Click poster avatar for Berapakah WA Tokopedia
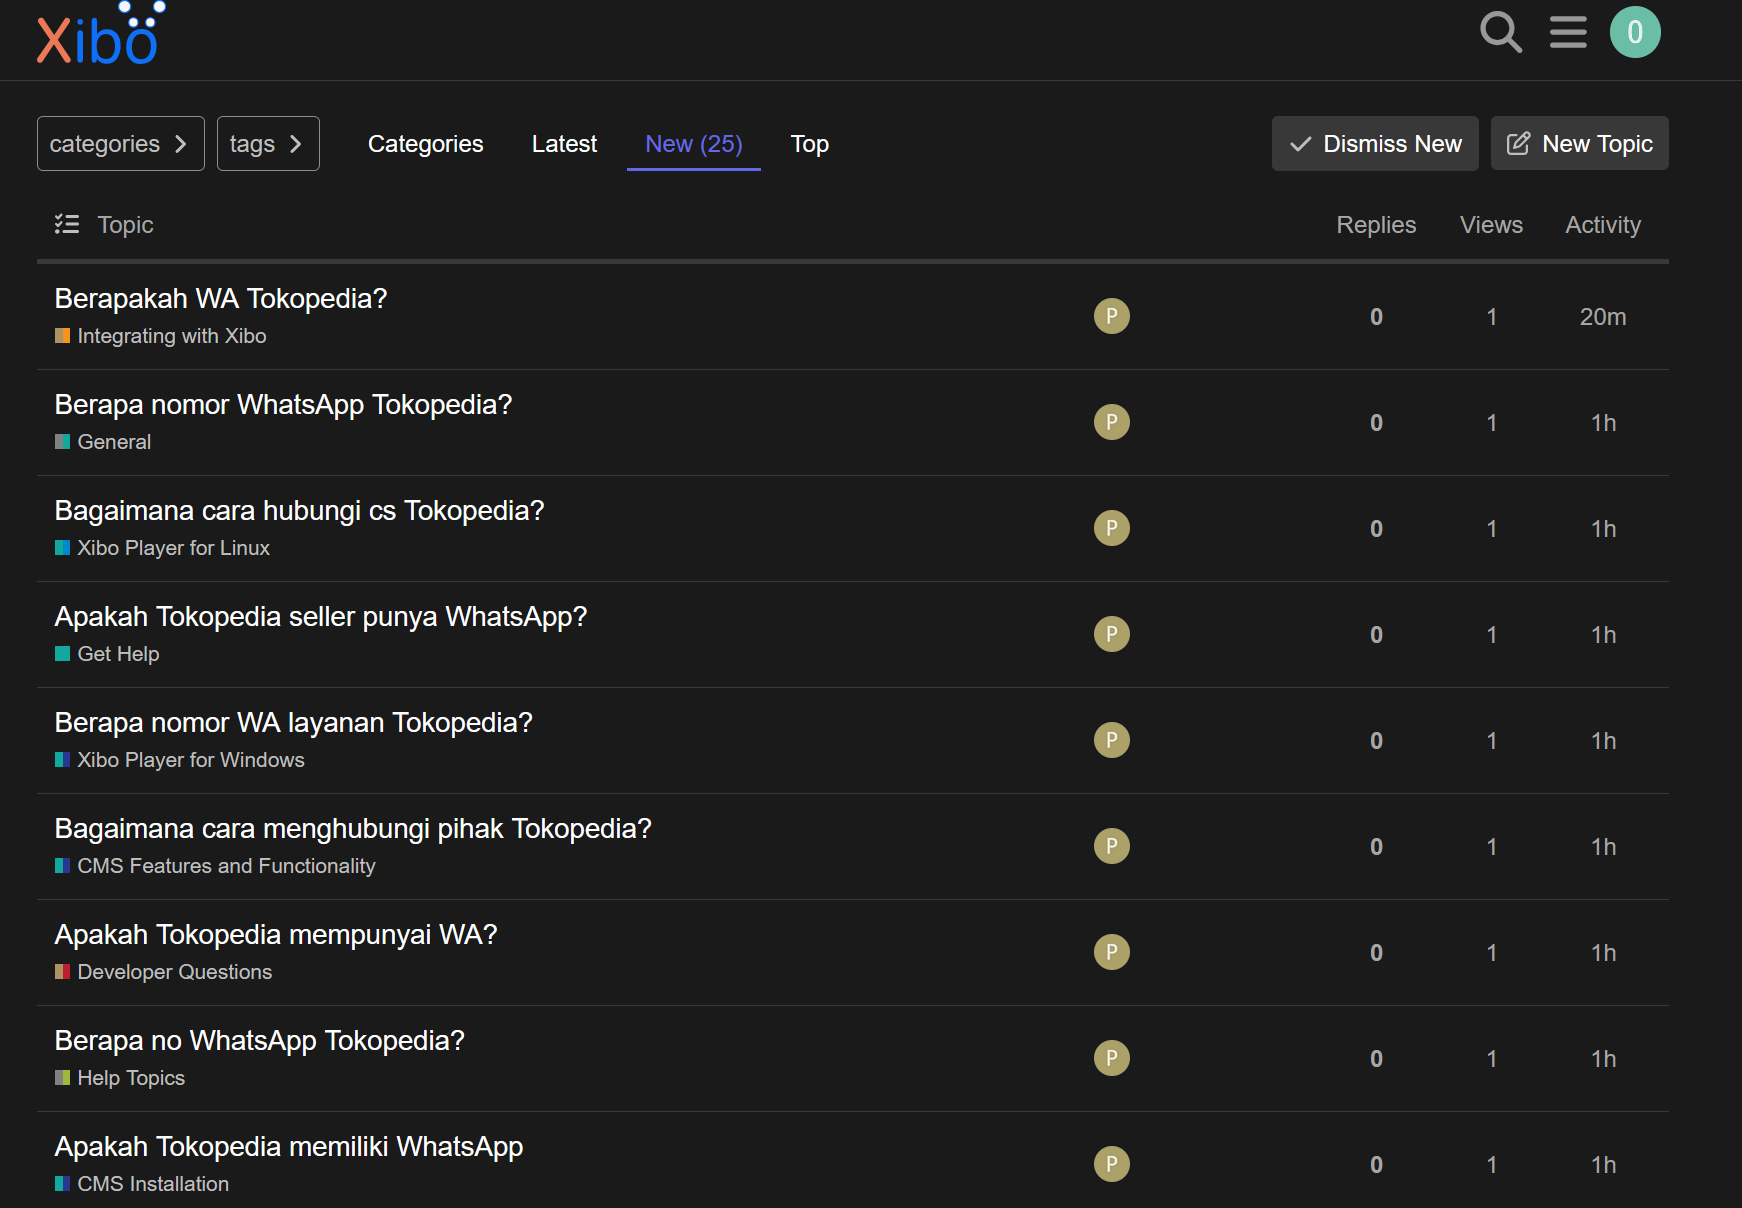Viewport: 1742px width, 1208px height. [x=1111, y=317]
